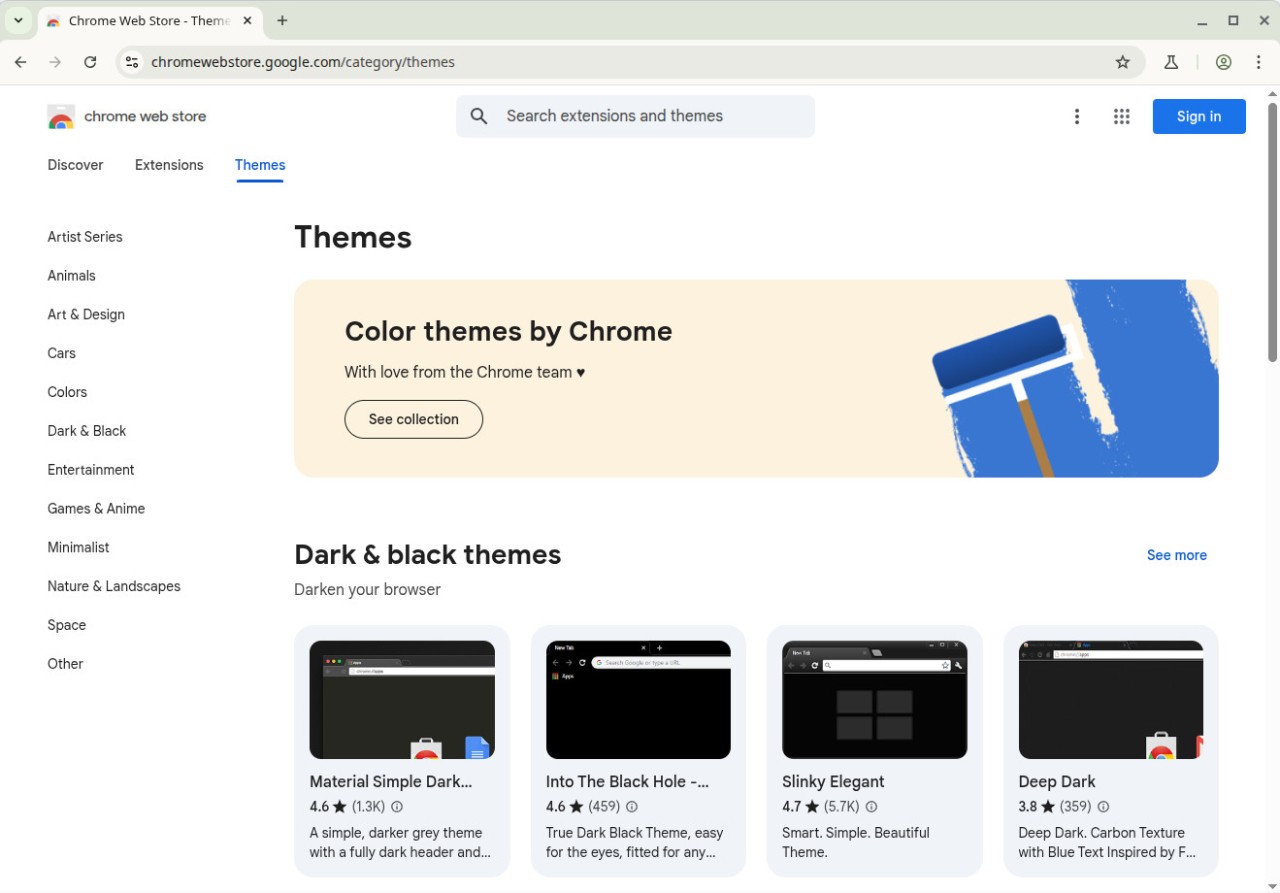Open the web store three-dot options menu

[x=1076, y=117]
